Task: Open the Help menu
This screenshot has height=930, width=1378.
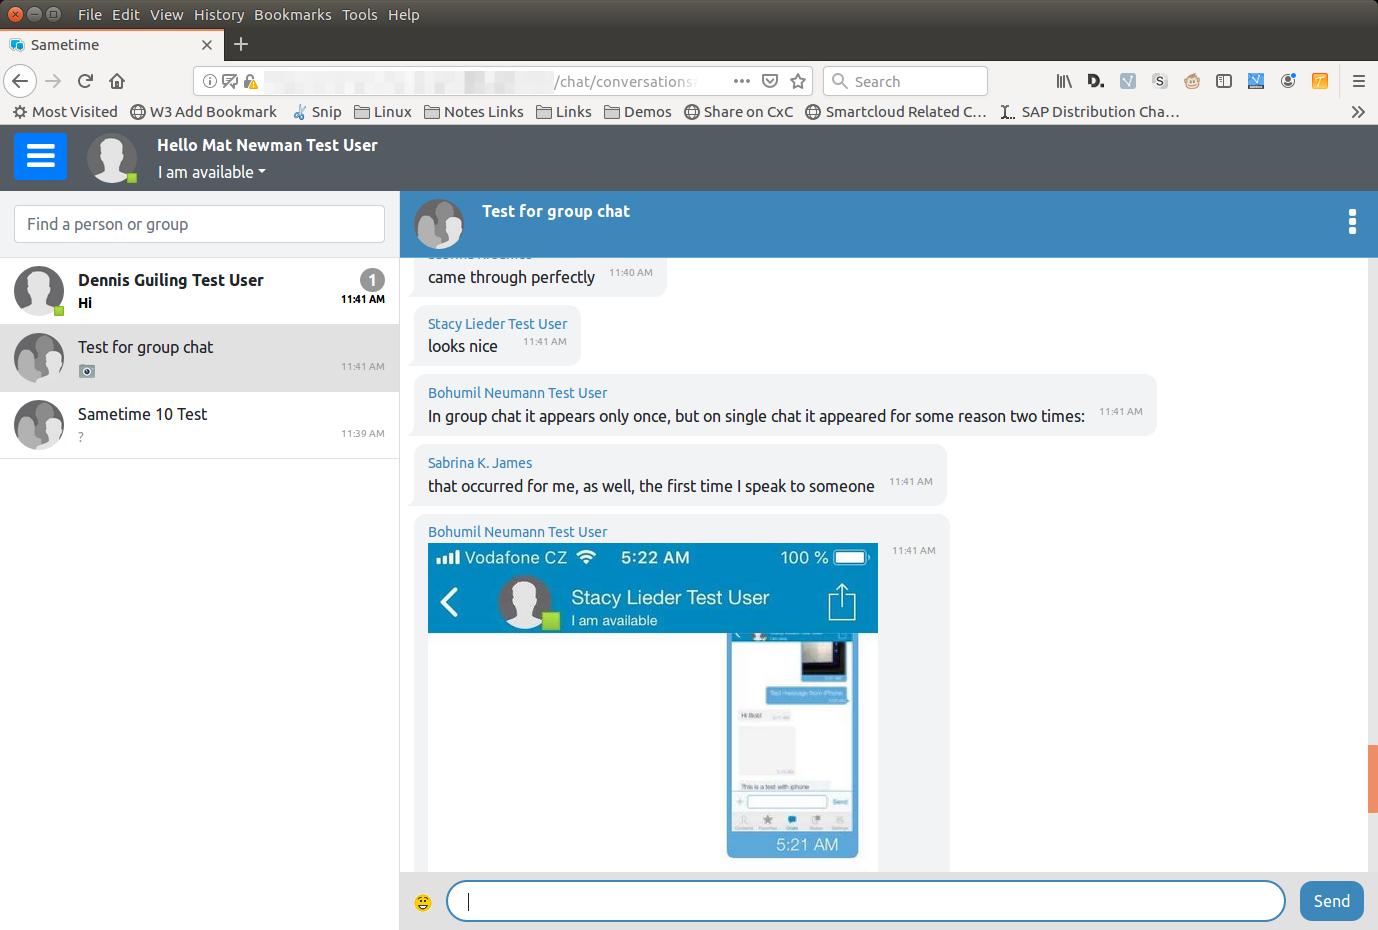Action: (x=404, y=14)
